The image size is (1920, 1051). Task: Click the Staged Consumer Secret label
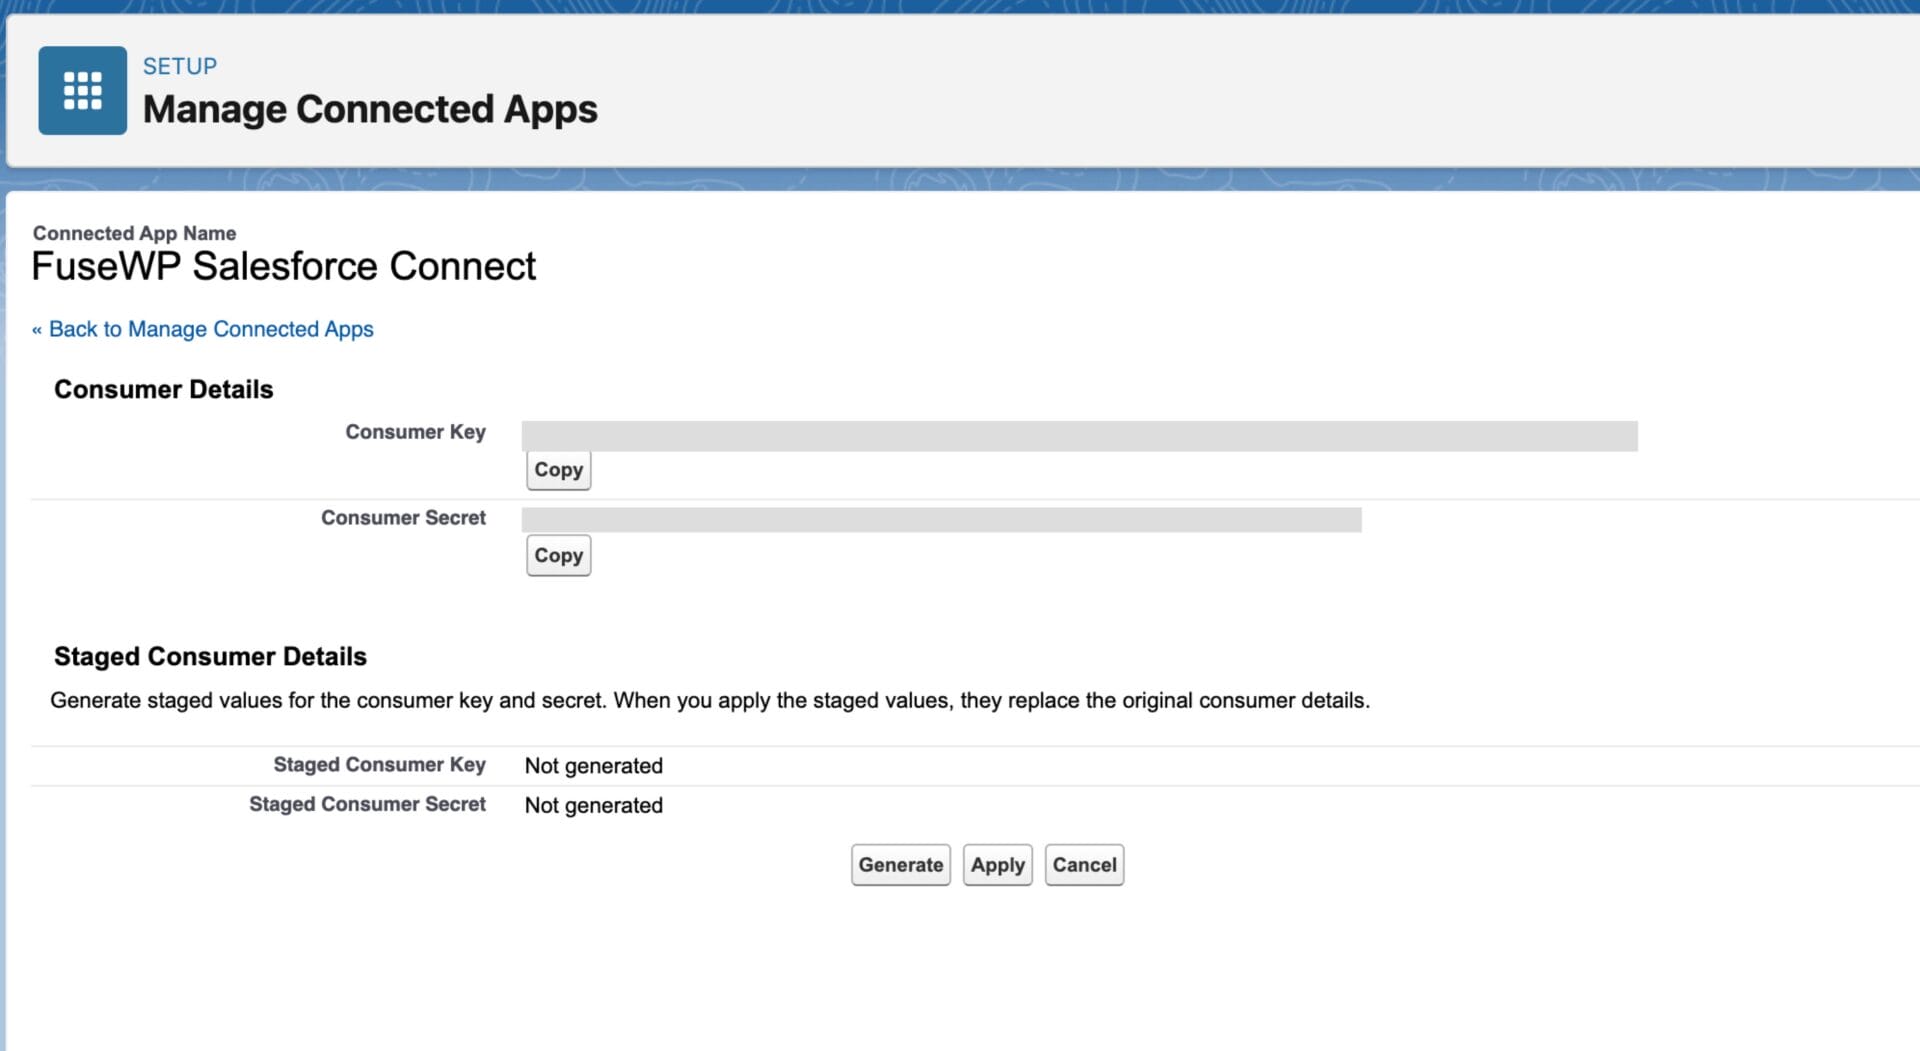(367, 804)
